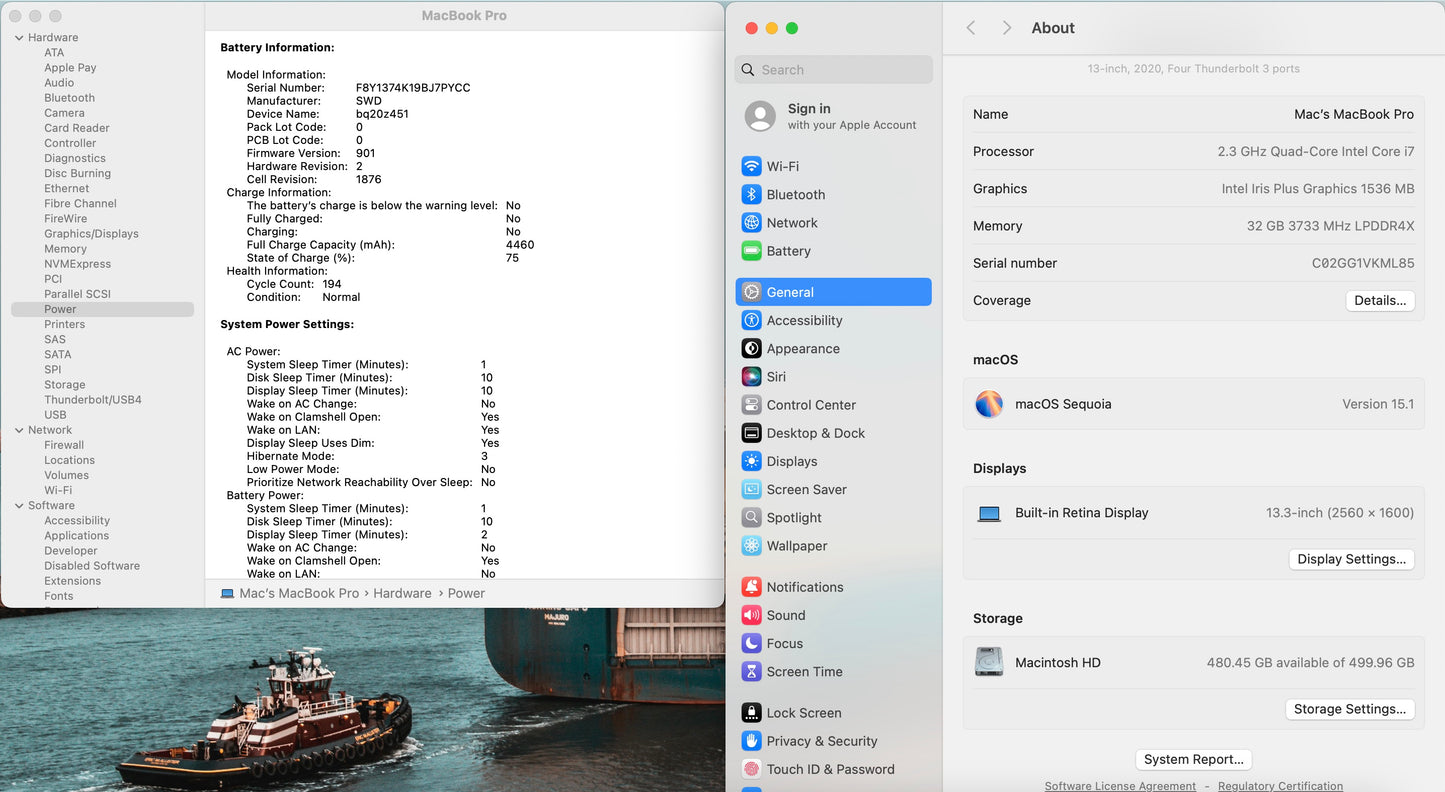Viewport: 1445px width, 792px height.
Task: Click the macOS Sequoia logo icon
Action: [989, 404]
